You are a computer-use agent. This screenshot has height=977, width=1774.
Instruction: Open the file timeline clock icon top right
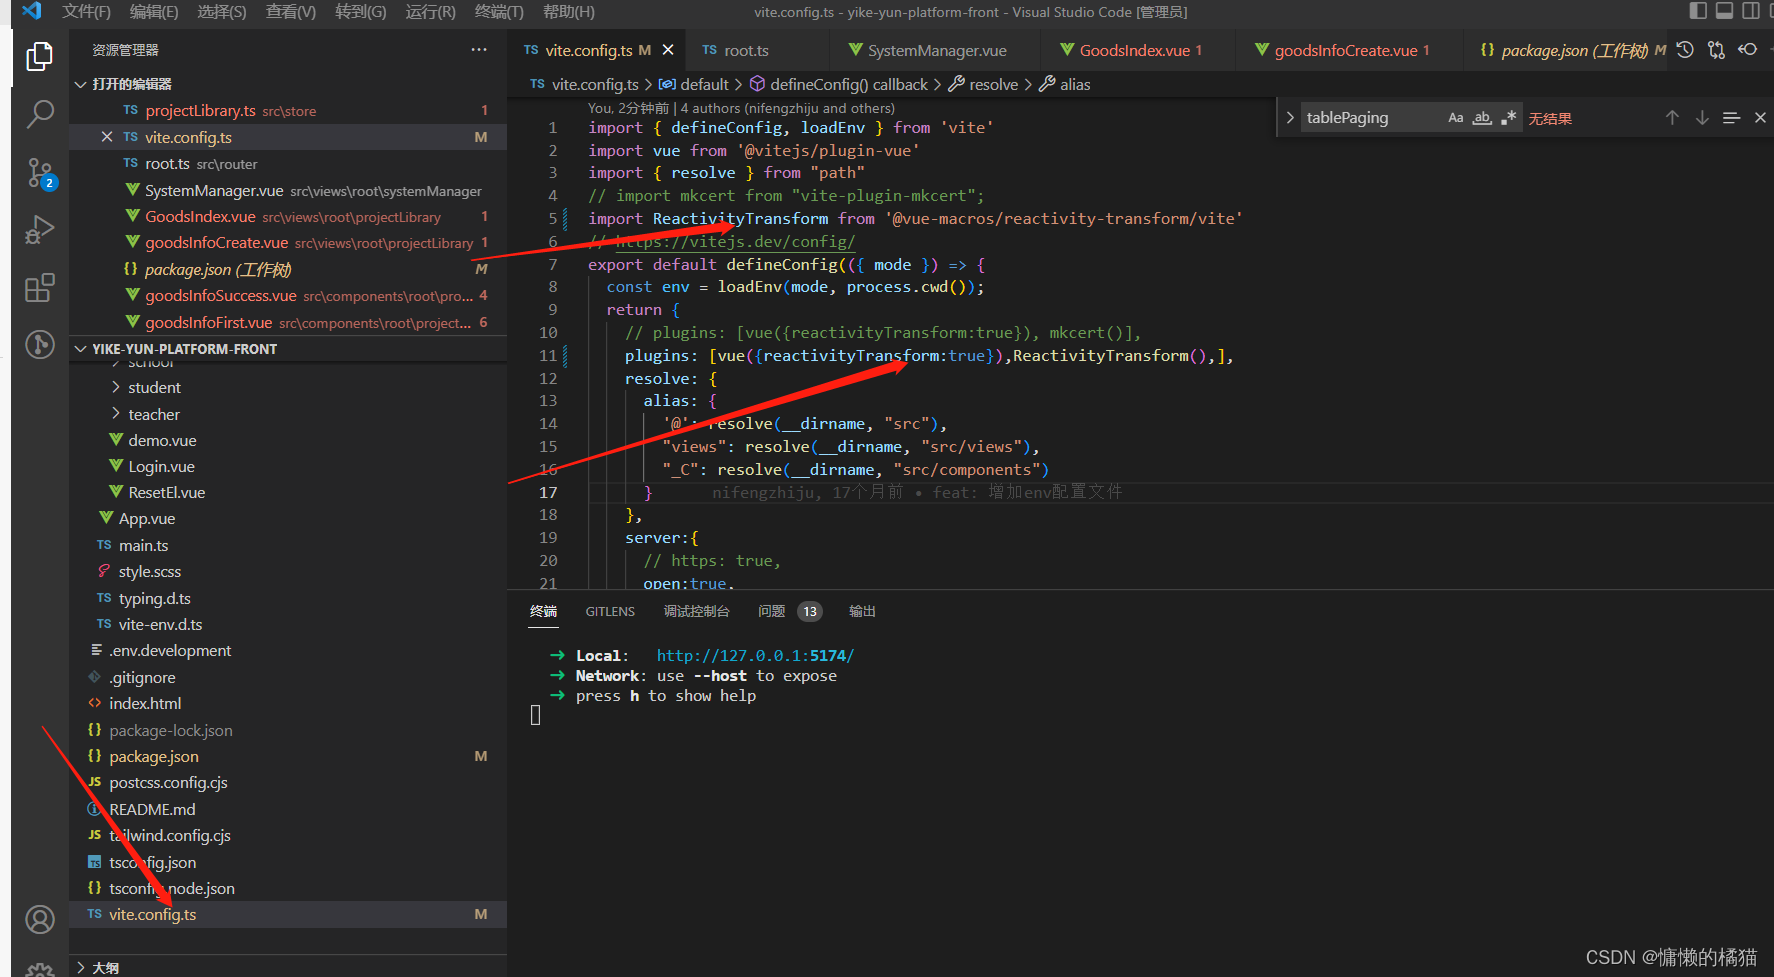pyautogui.click(x=1684, y=49)
